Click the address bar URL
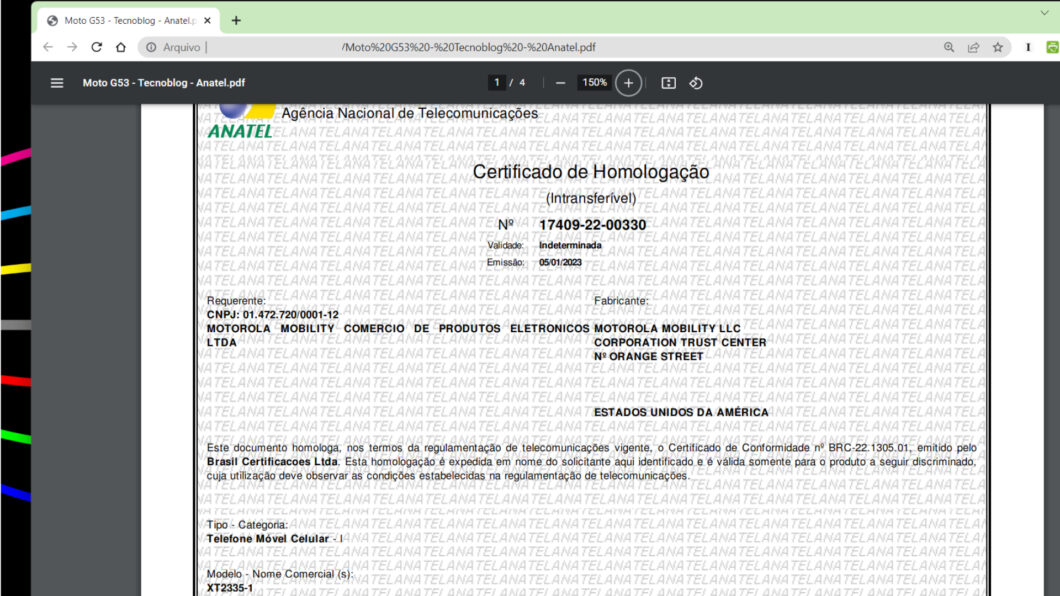This screenshot has height=596, width=1060. click(x=468, y=47)
